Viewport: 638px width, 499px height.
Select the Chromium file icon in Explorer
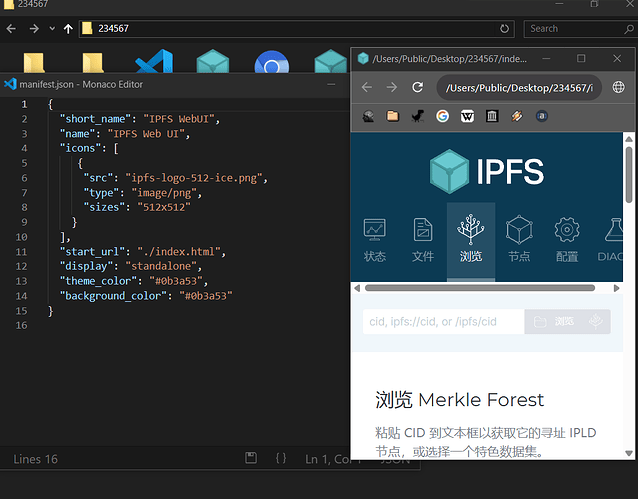(x=272, y=62)
